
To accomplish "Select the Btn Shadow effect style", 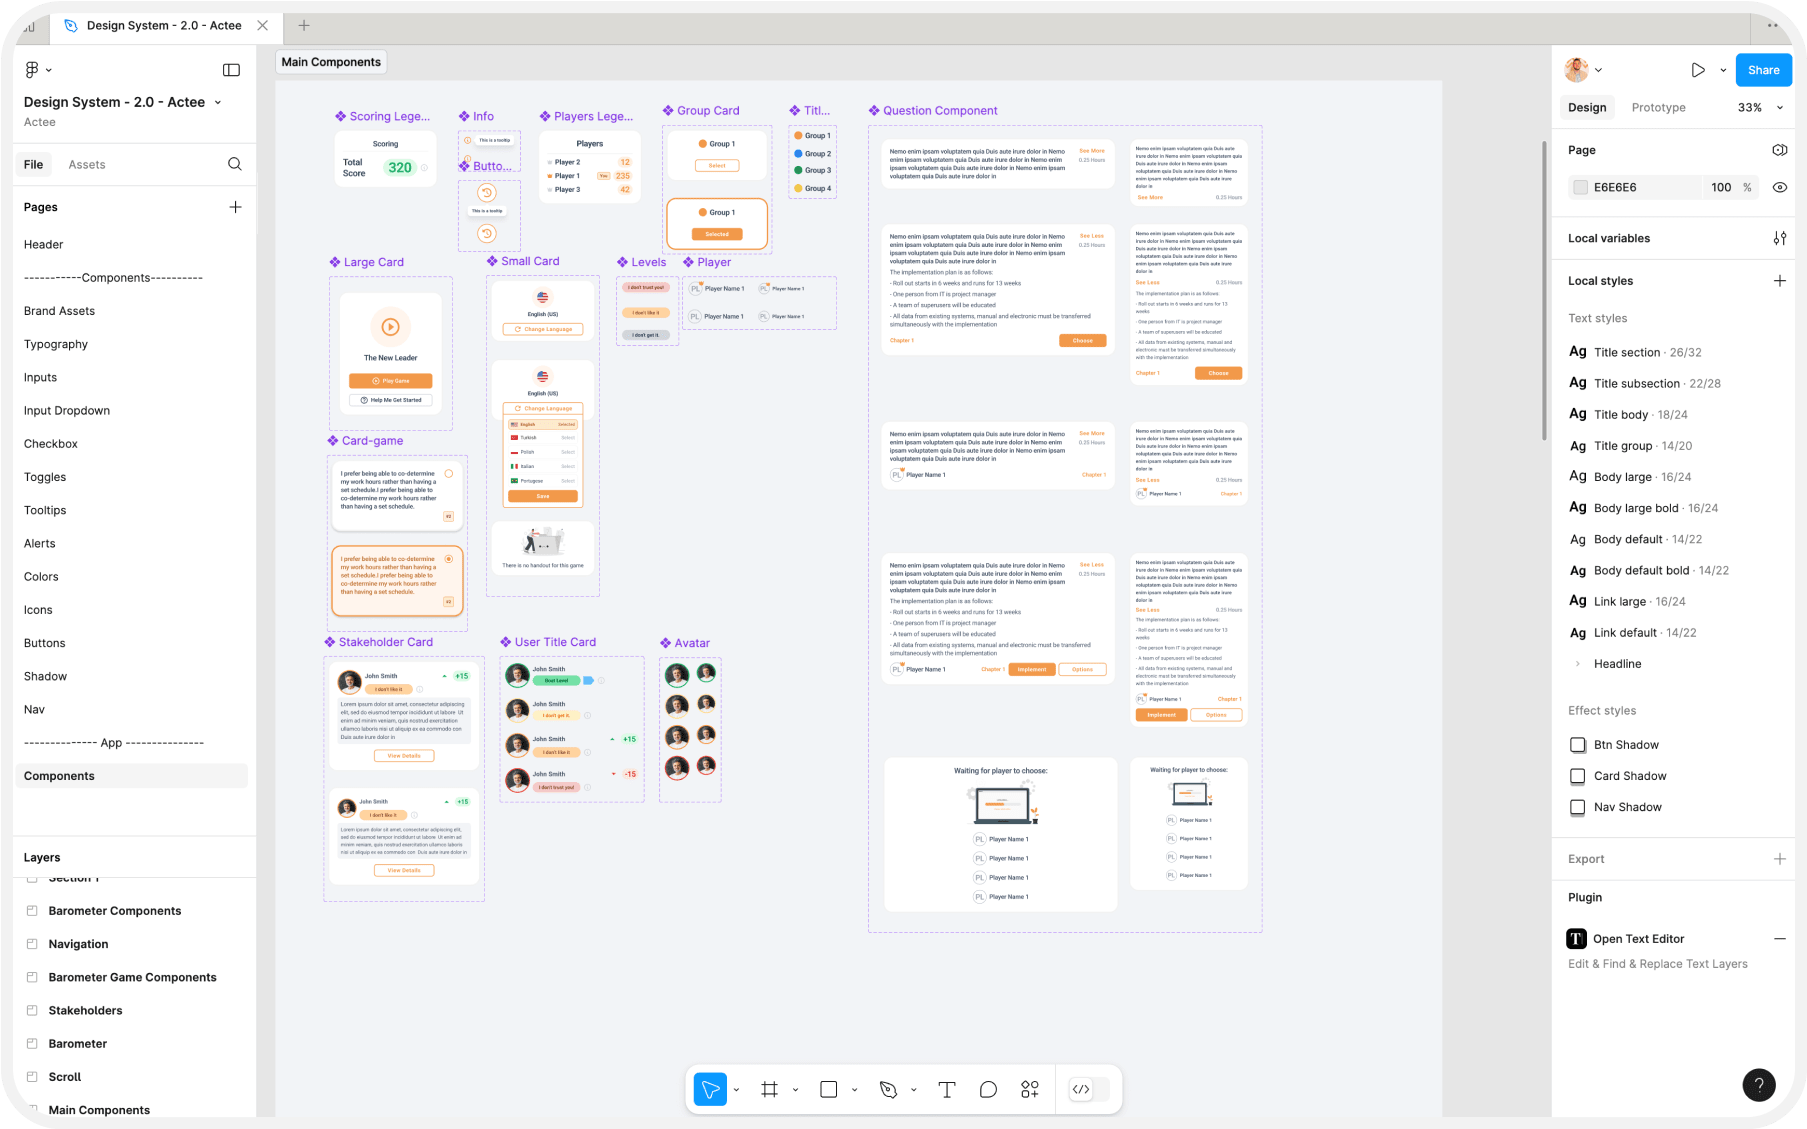I will point(1626,745).
